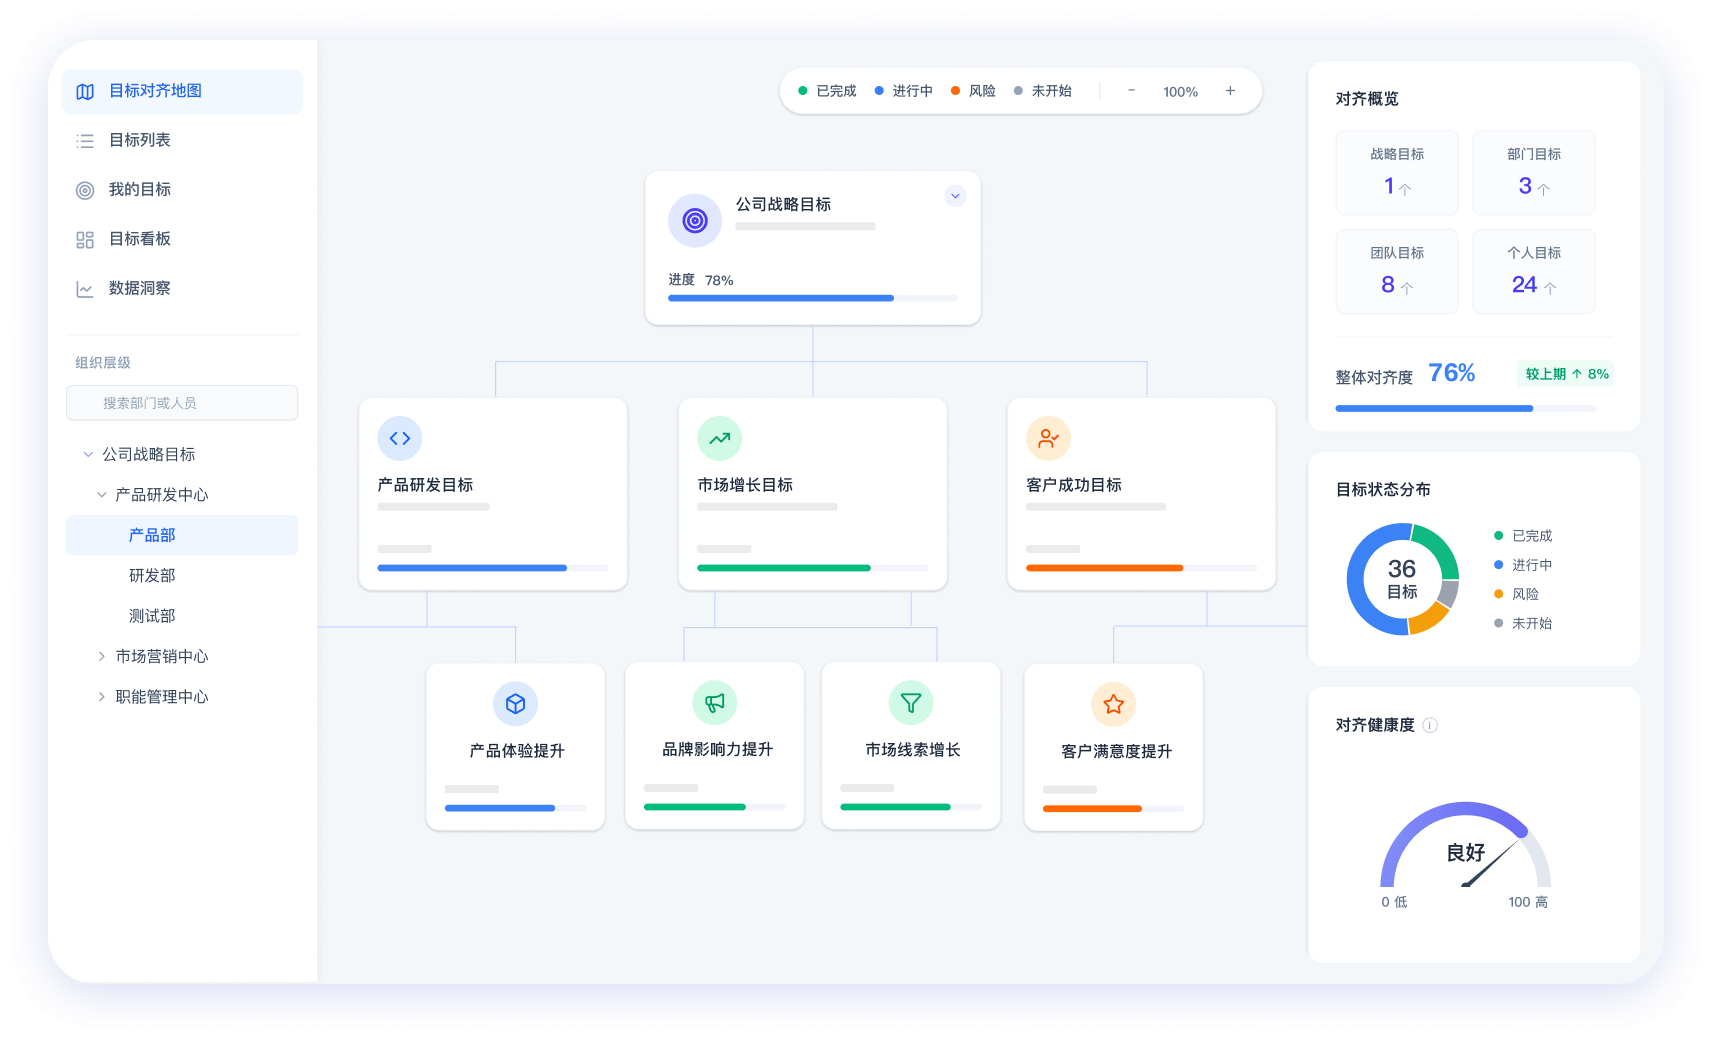
Task: Open the 目标看板 menu item
Action: [x=182, y=240]
